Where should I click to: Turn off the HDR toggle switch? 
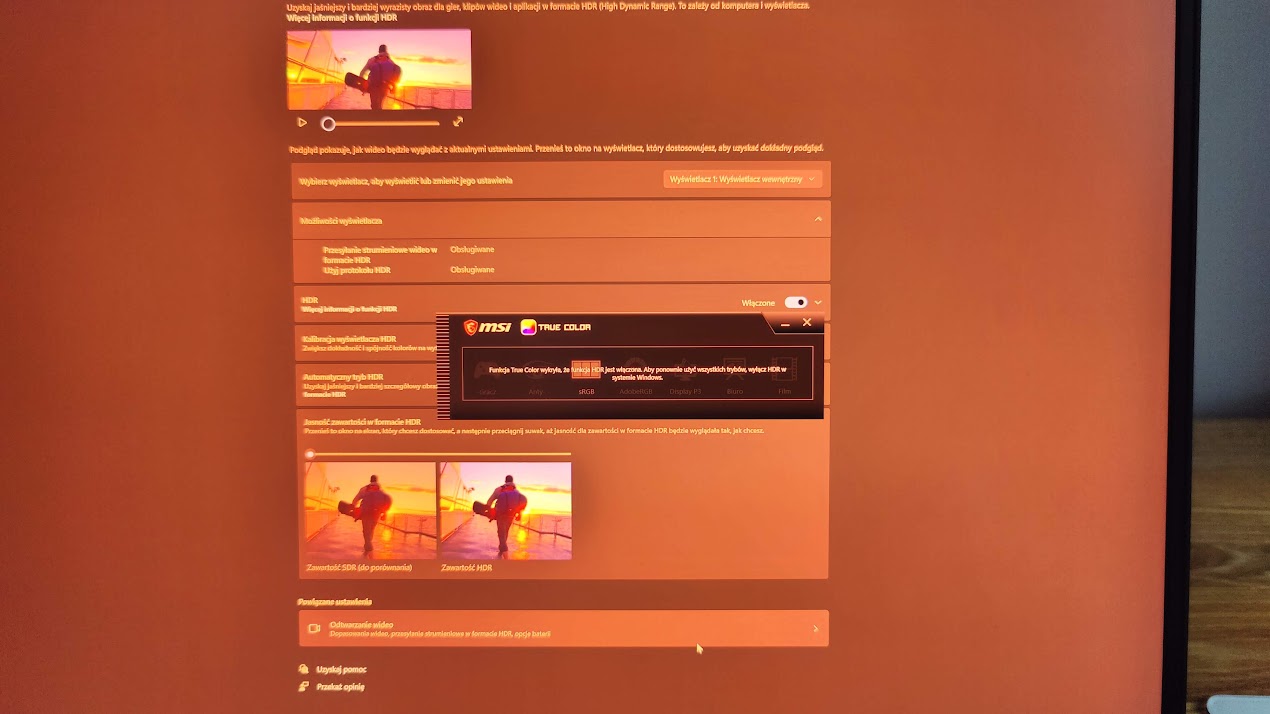[x=795, y=302]
